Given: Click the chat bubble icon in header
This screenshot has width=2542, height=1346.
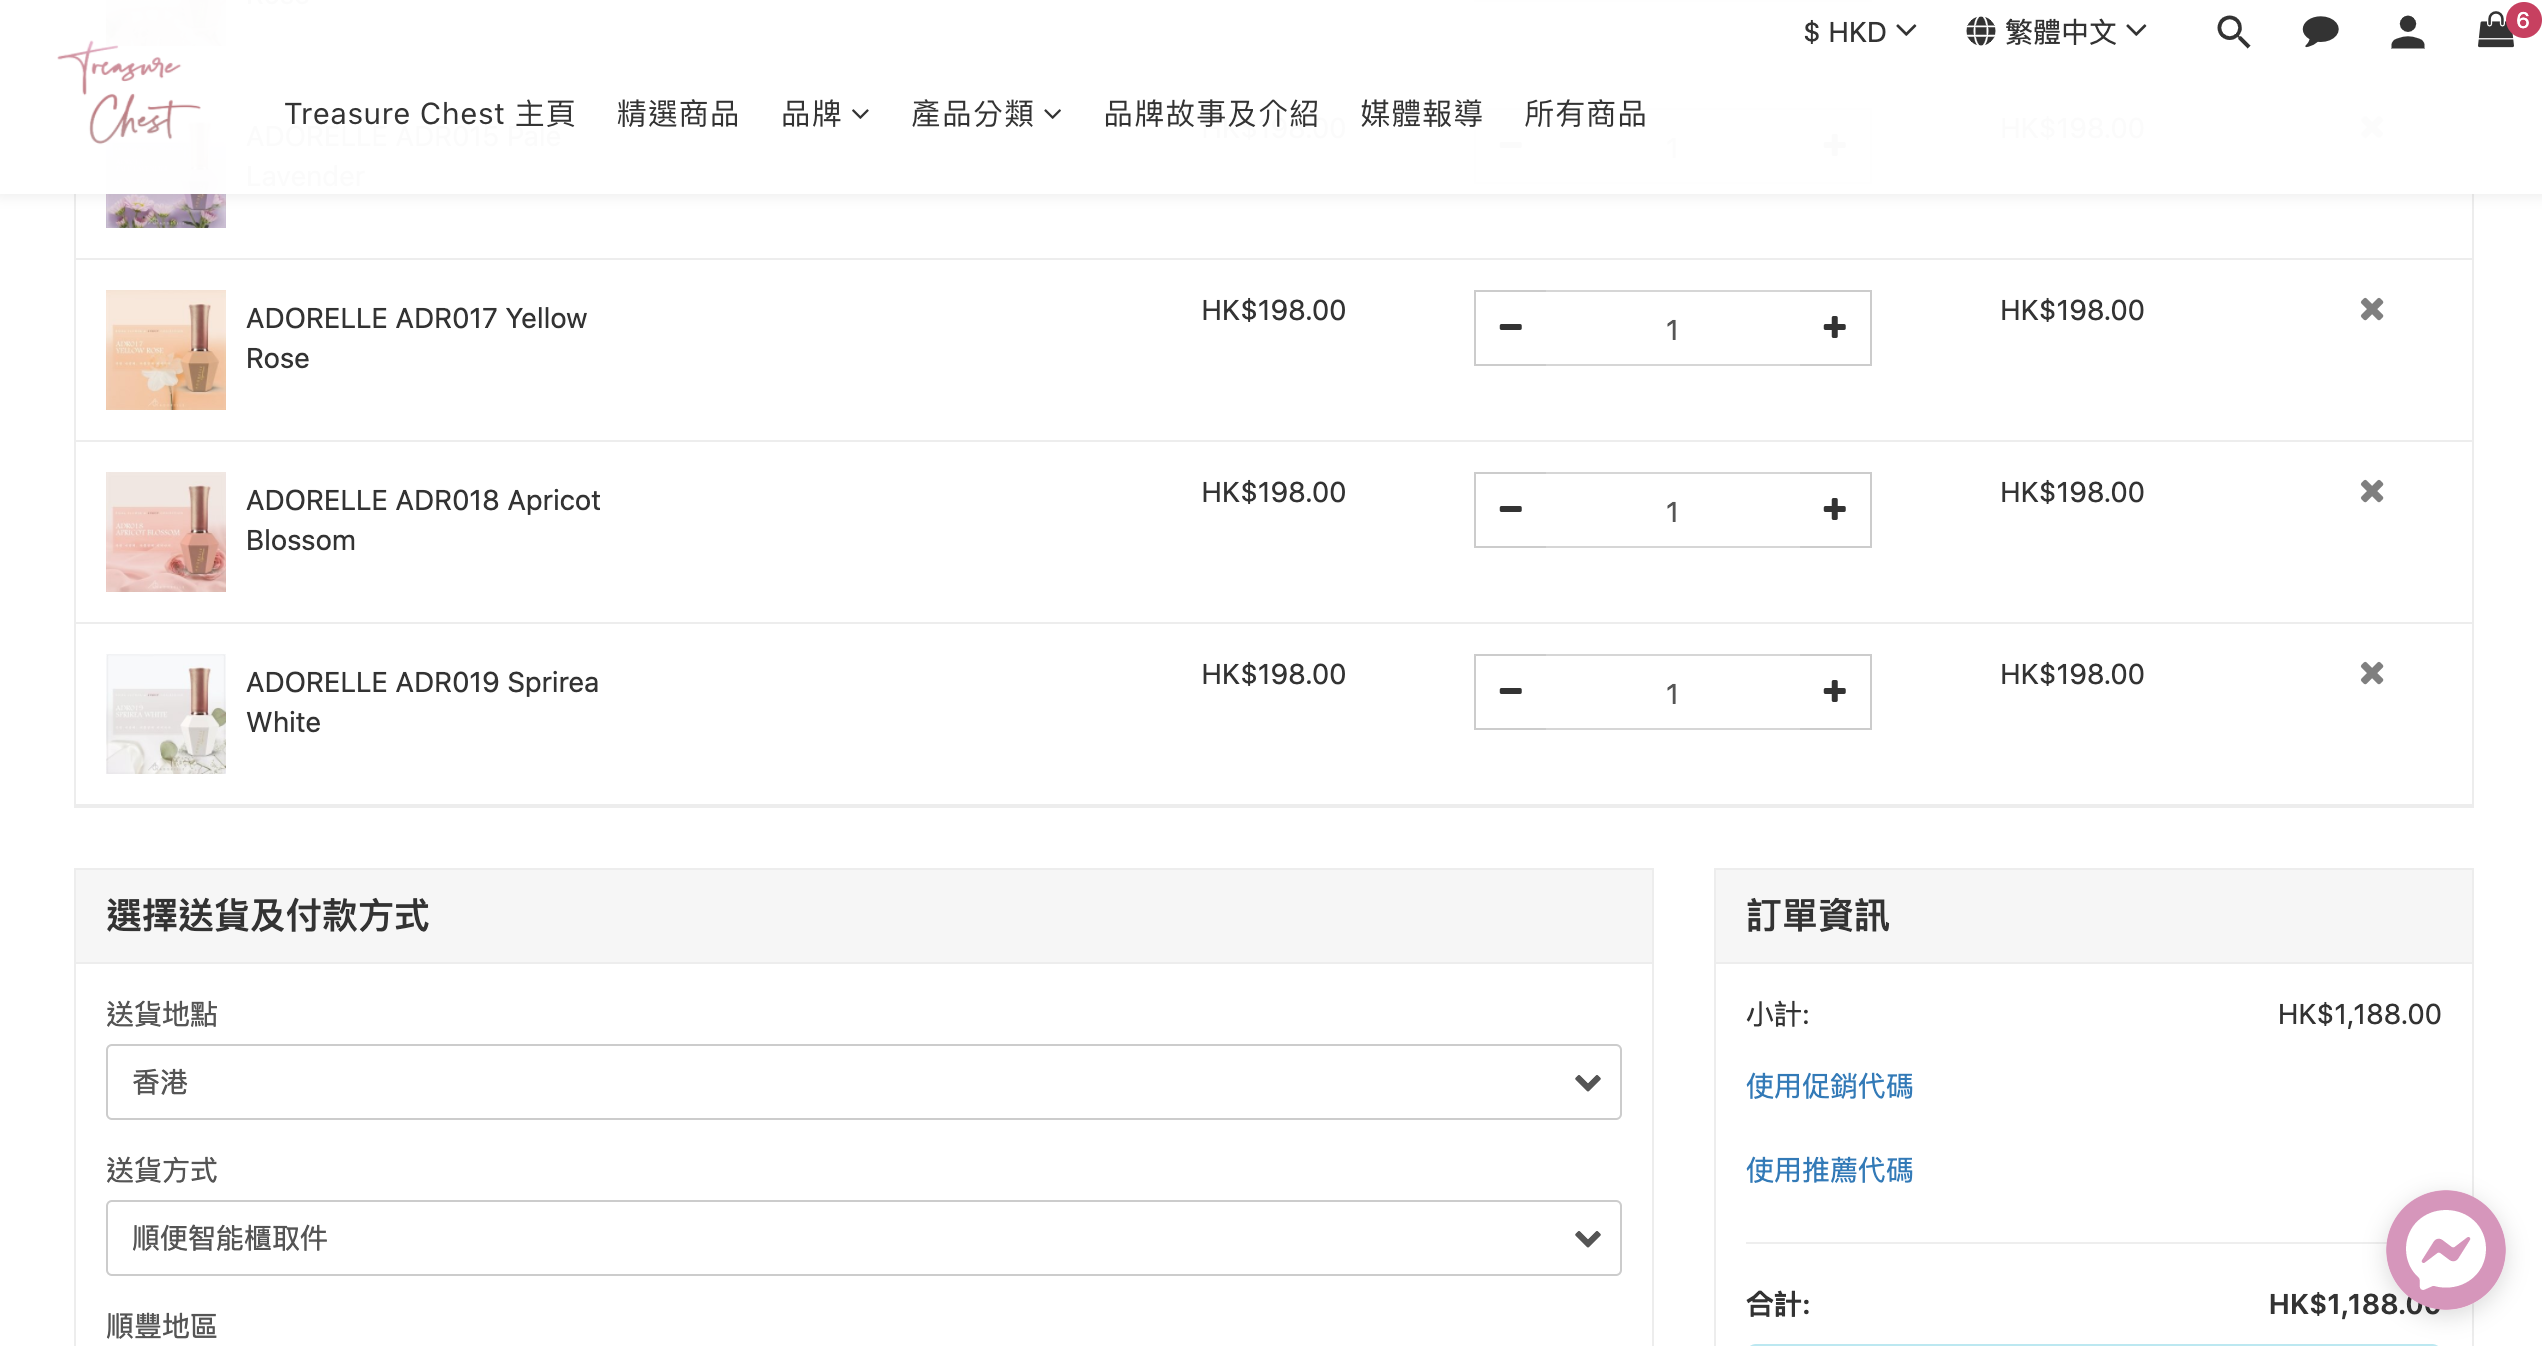Looking at the screenshot, I should [2320, 32].
